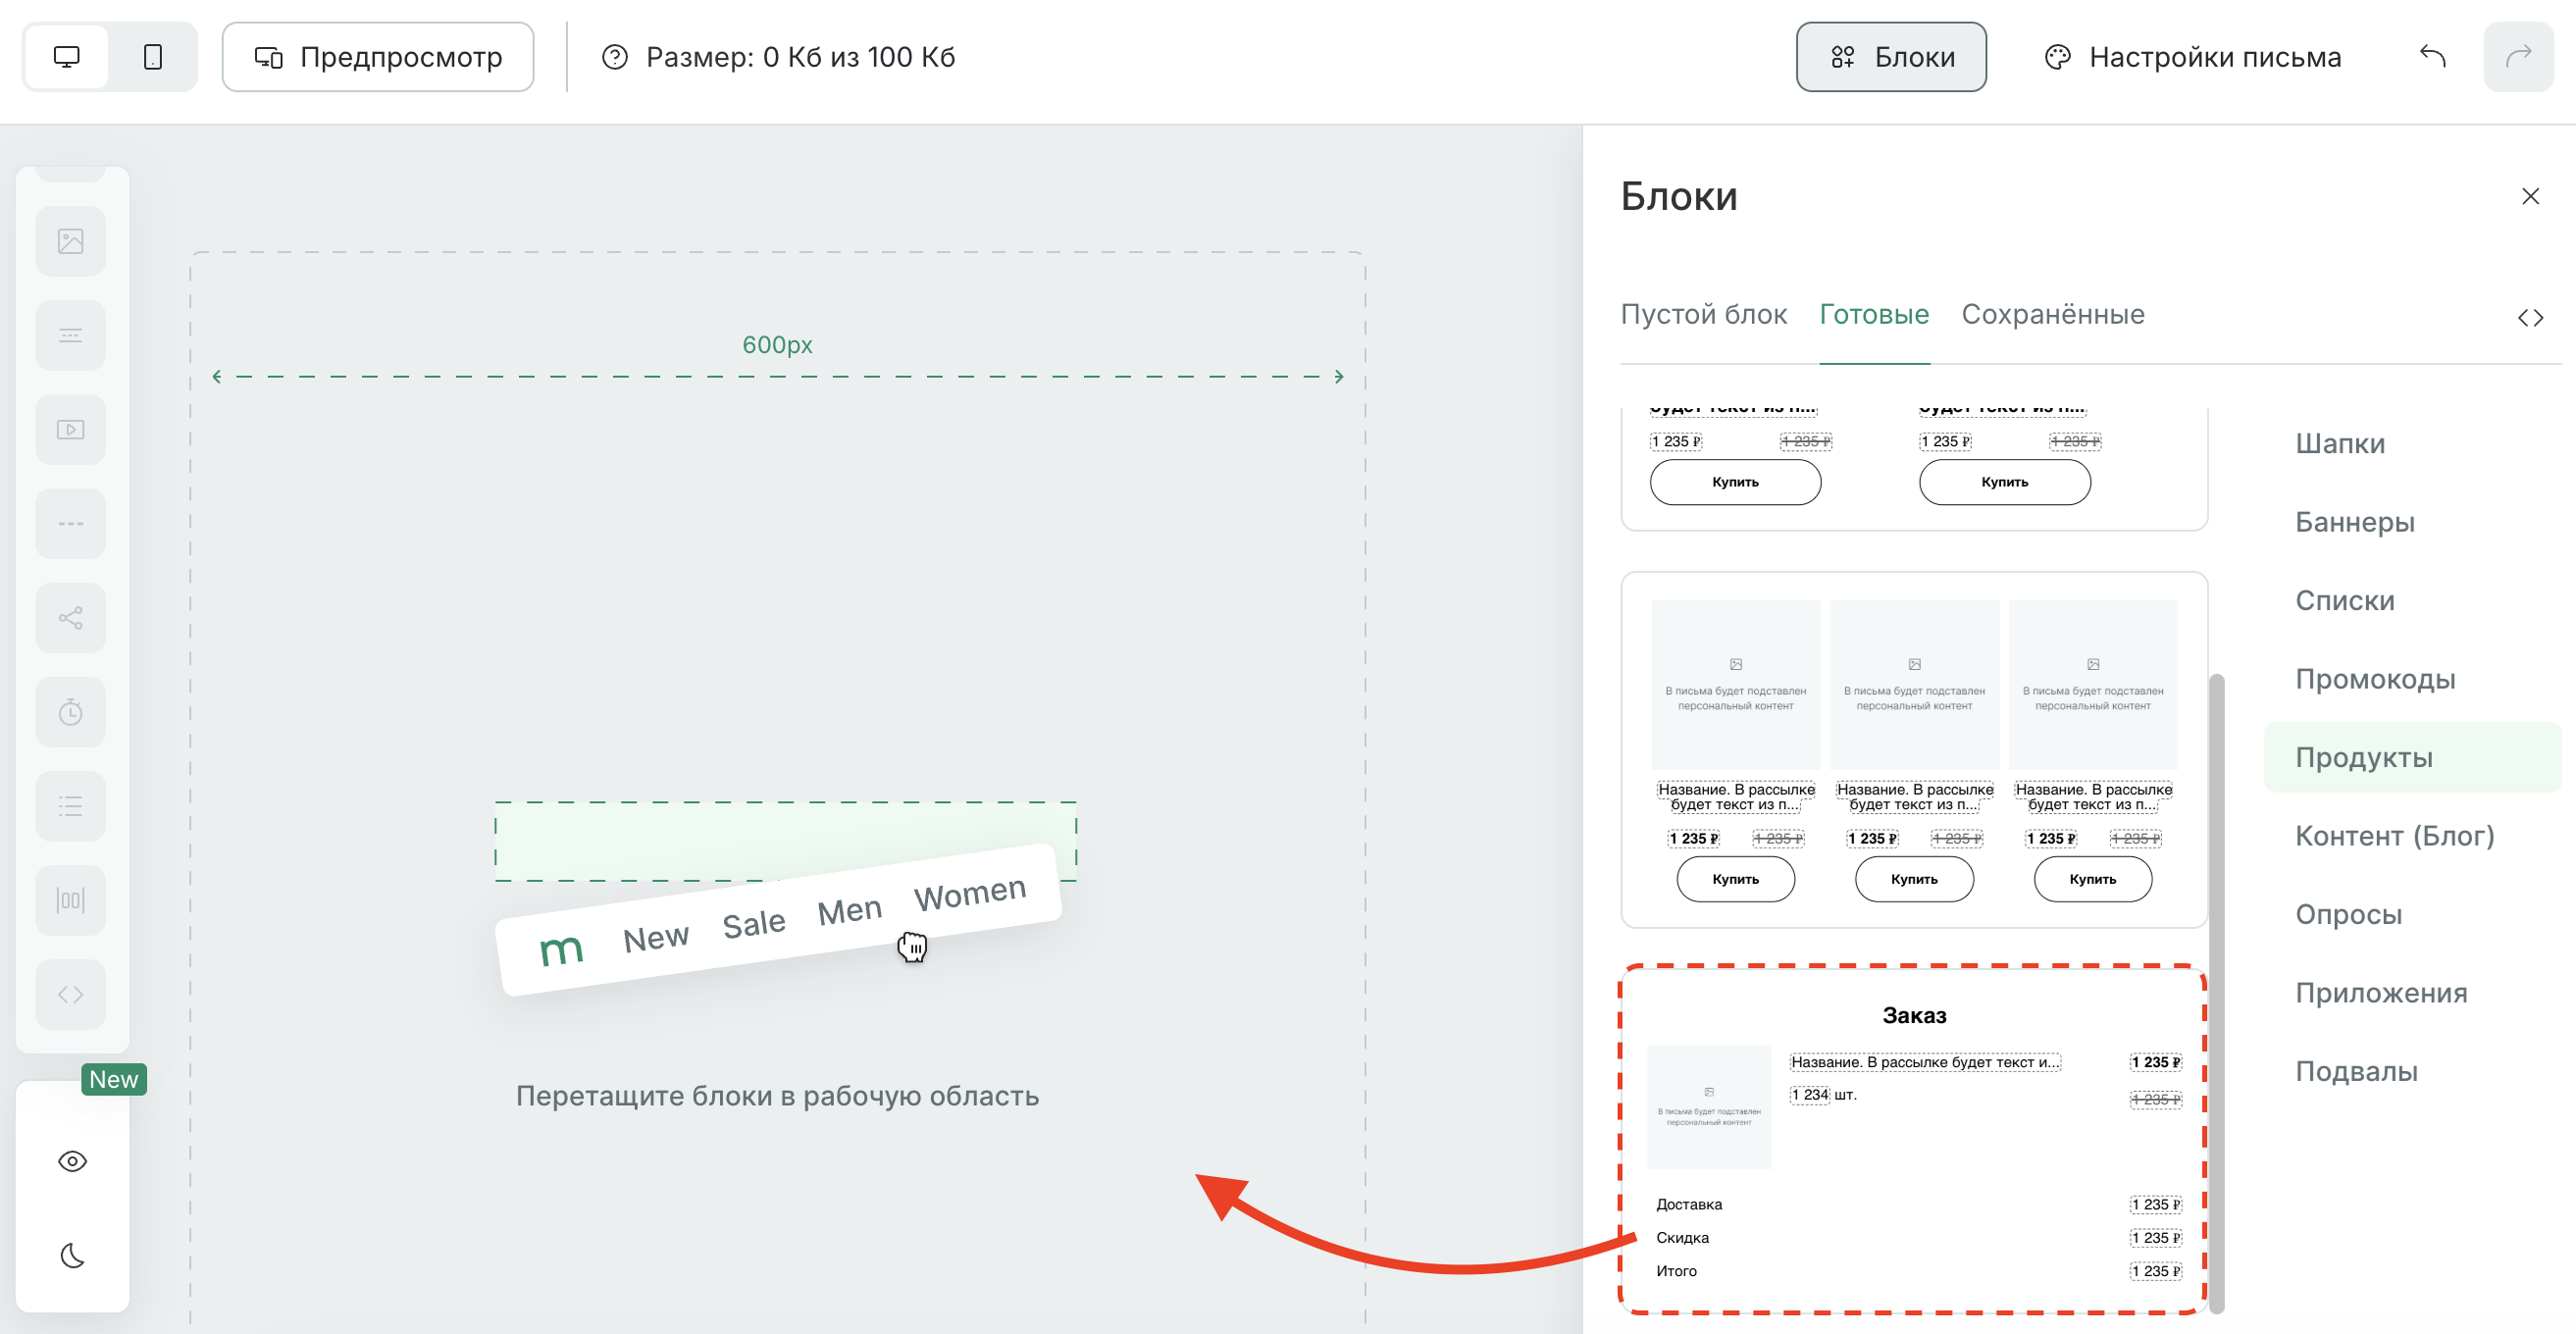Select the image block icon in sidebar

70,241
